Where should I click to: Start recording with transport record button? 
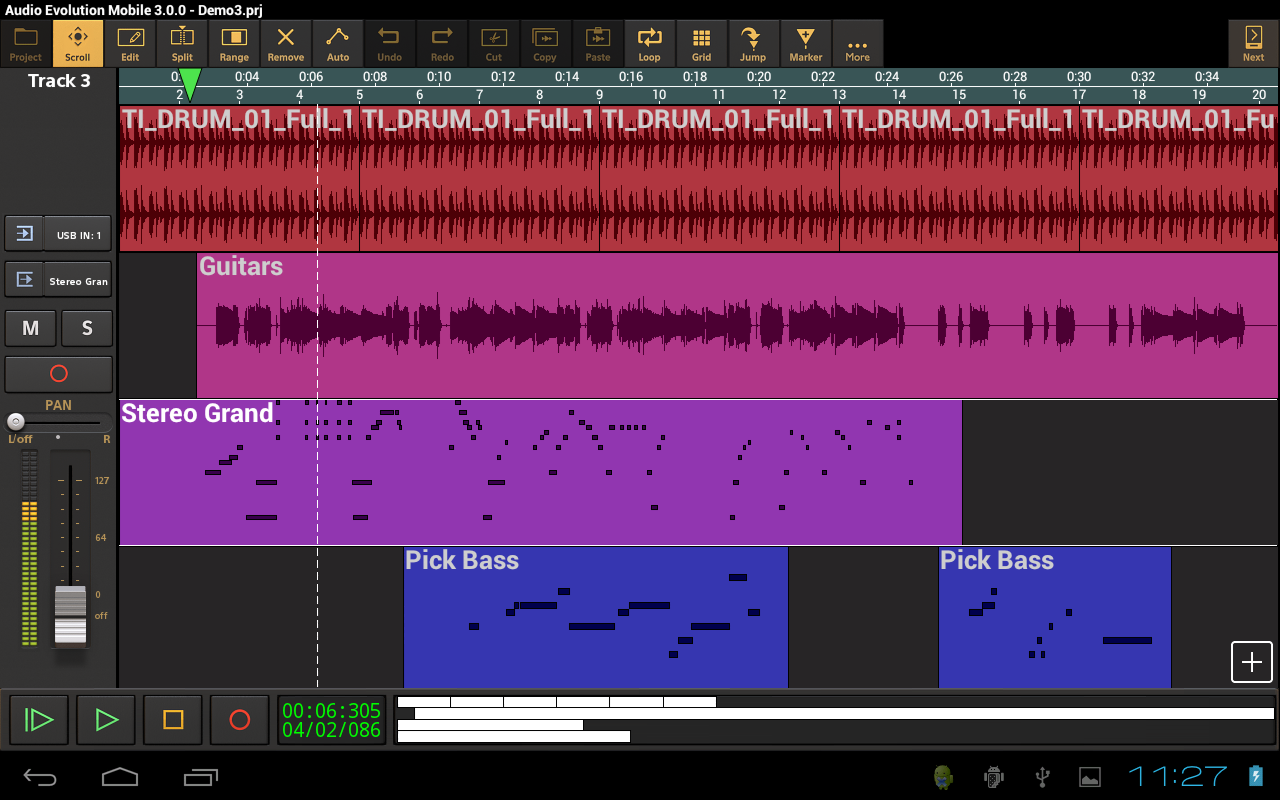click(x=240, y=720)
